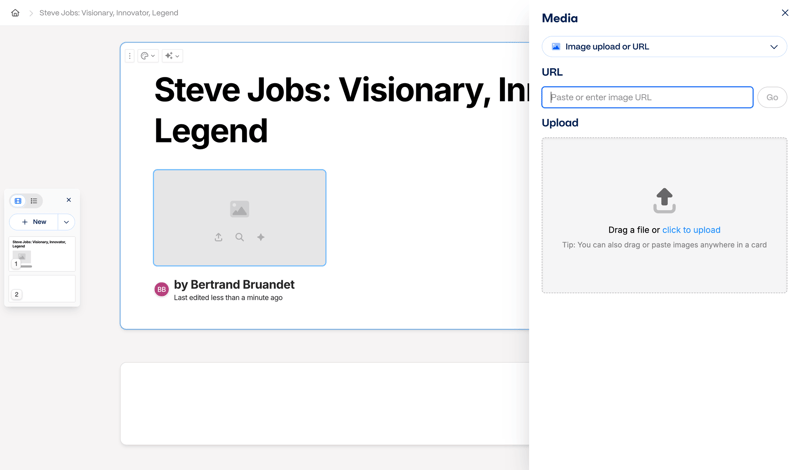Click the 'click to upload' link

pyautogui.click(x=691, y=230)
